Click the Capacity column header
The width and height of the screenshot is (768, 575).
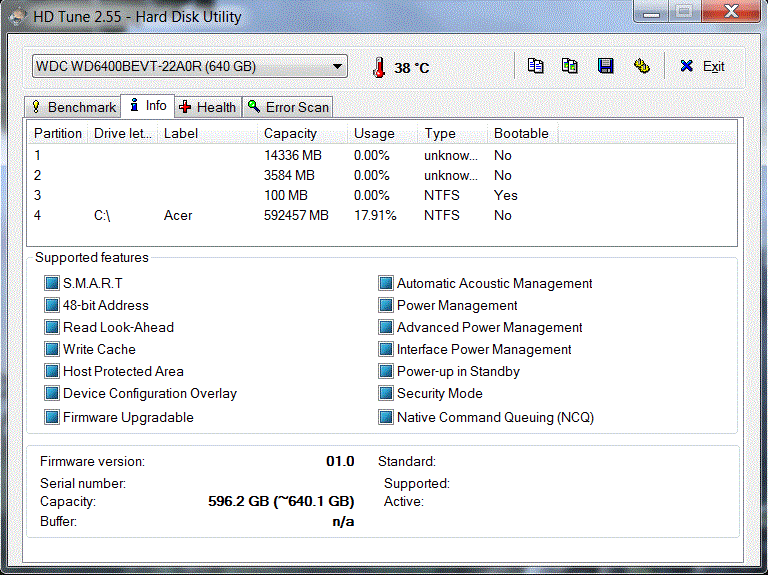click(303, 133)
